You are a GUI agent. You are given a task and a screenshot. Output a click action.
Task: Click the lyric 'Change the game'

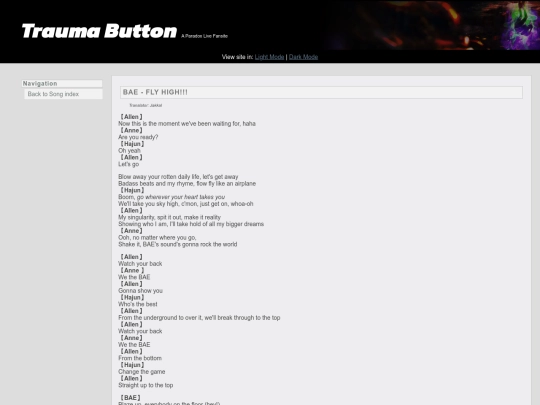pos(142,372)
